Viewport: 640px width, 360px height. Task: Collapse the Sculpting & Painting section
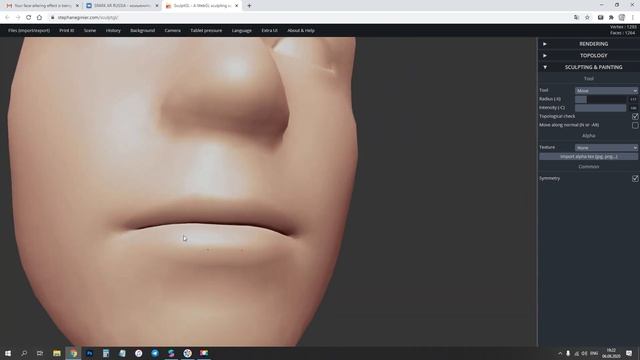click(589, 67)
